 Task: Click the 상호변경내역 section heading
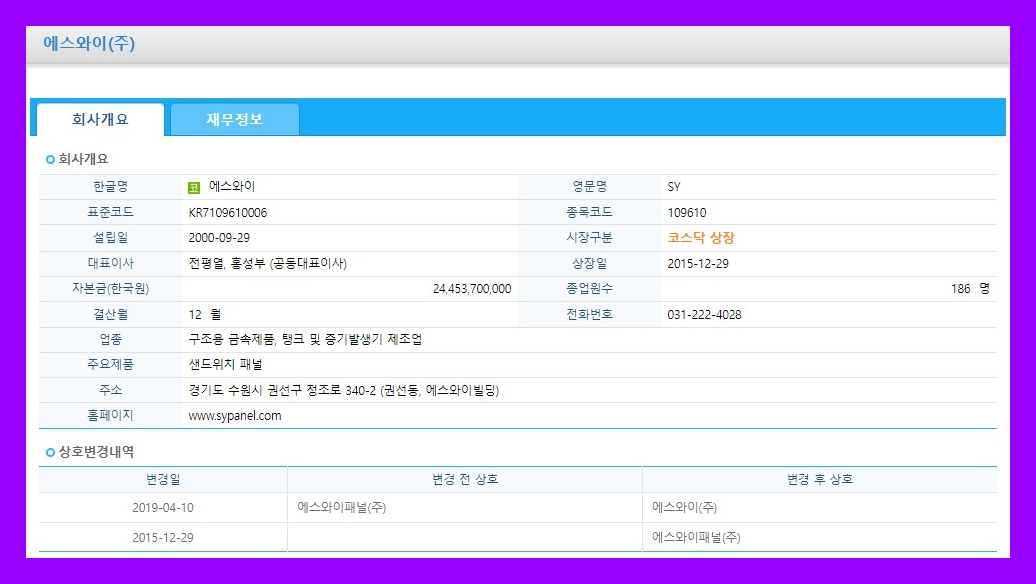96,453
